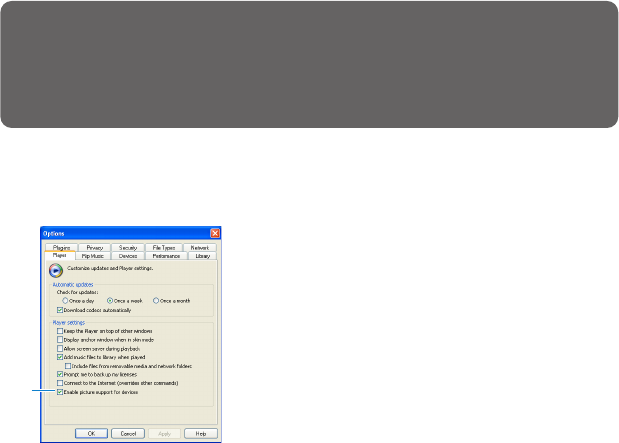Select the Network tab
The width and height of the screenshot is (619, 443).
click(x=198, y=246)
